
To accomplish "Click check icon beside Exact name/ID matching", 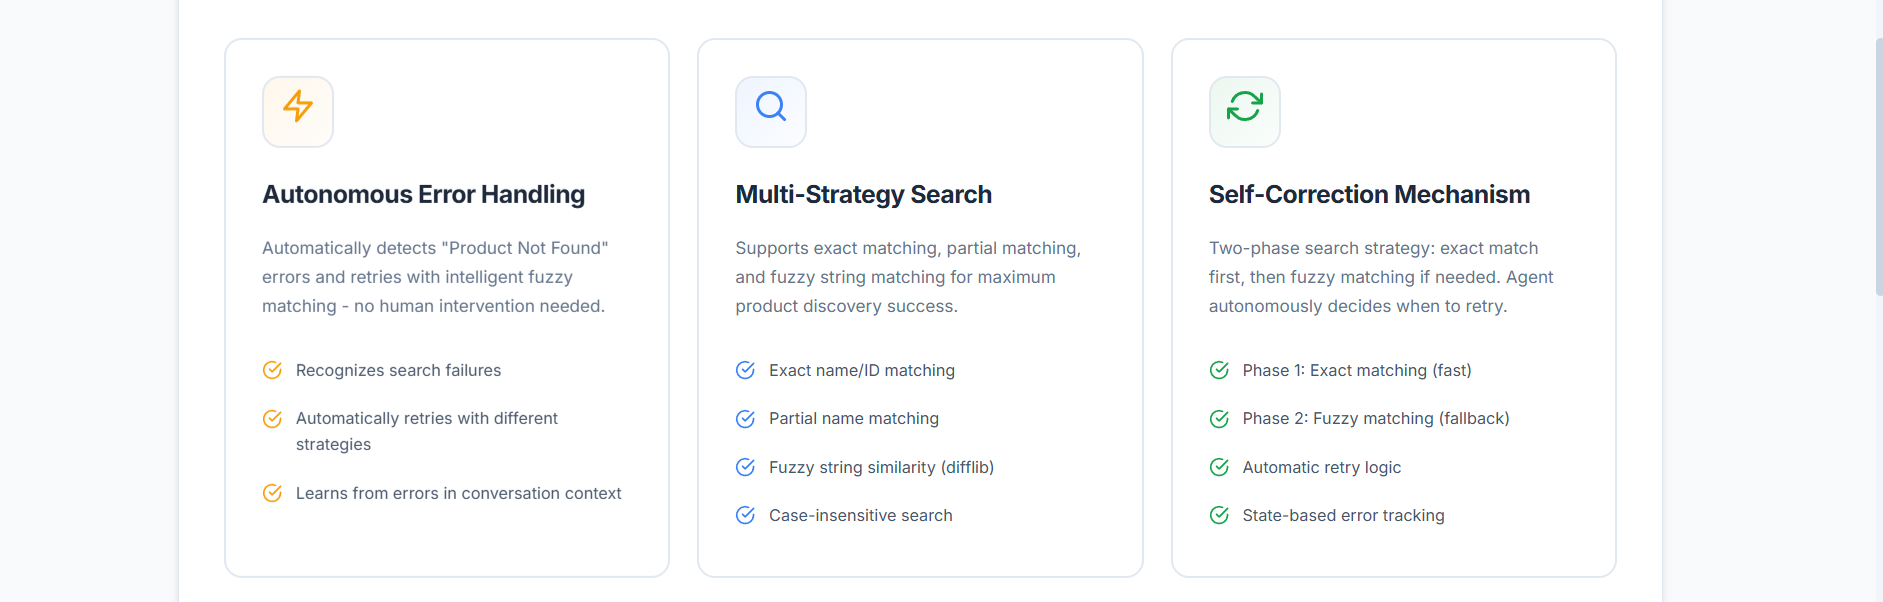I will [x=745, y=371].
